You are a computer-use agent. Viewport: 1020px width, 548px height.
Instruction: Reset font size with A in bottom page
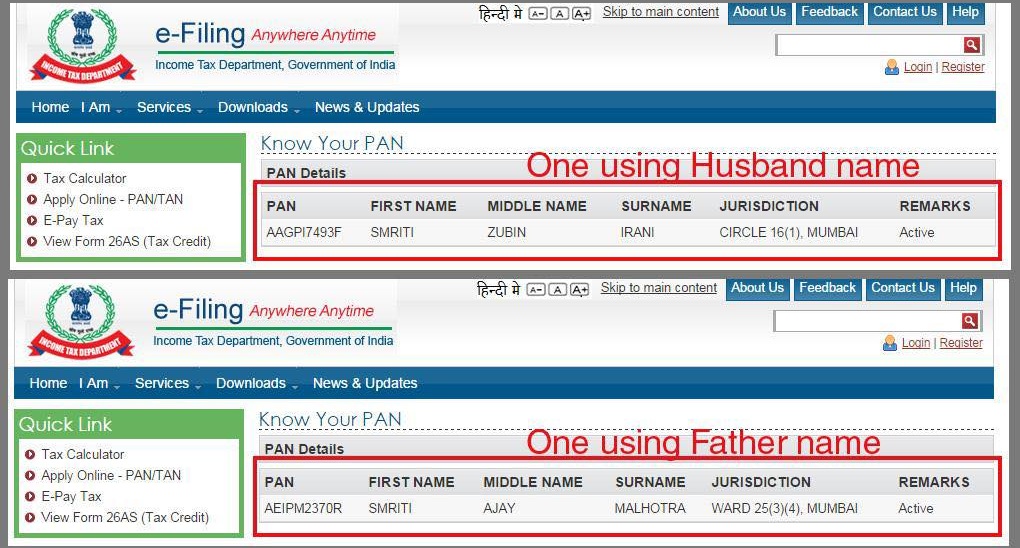pos(557,290)
